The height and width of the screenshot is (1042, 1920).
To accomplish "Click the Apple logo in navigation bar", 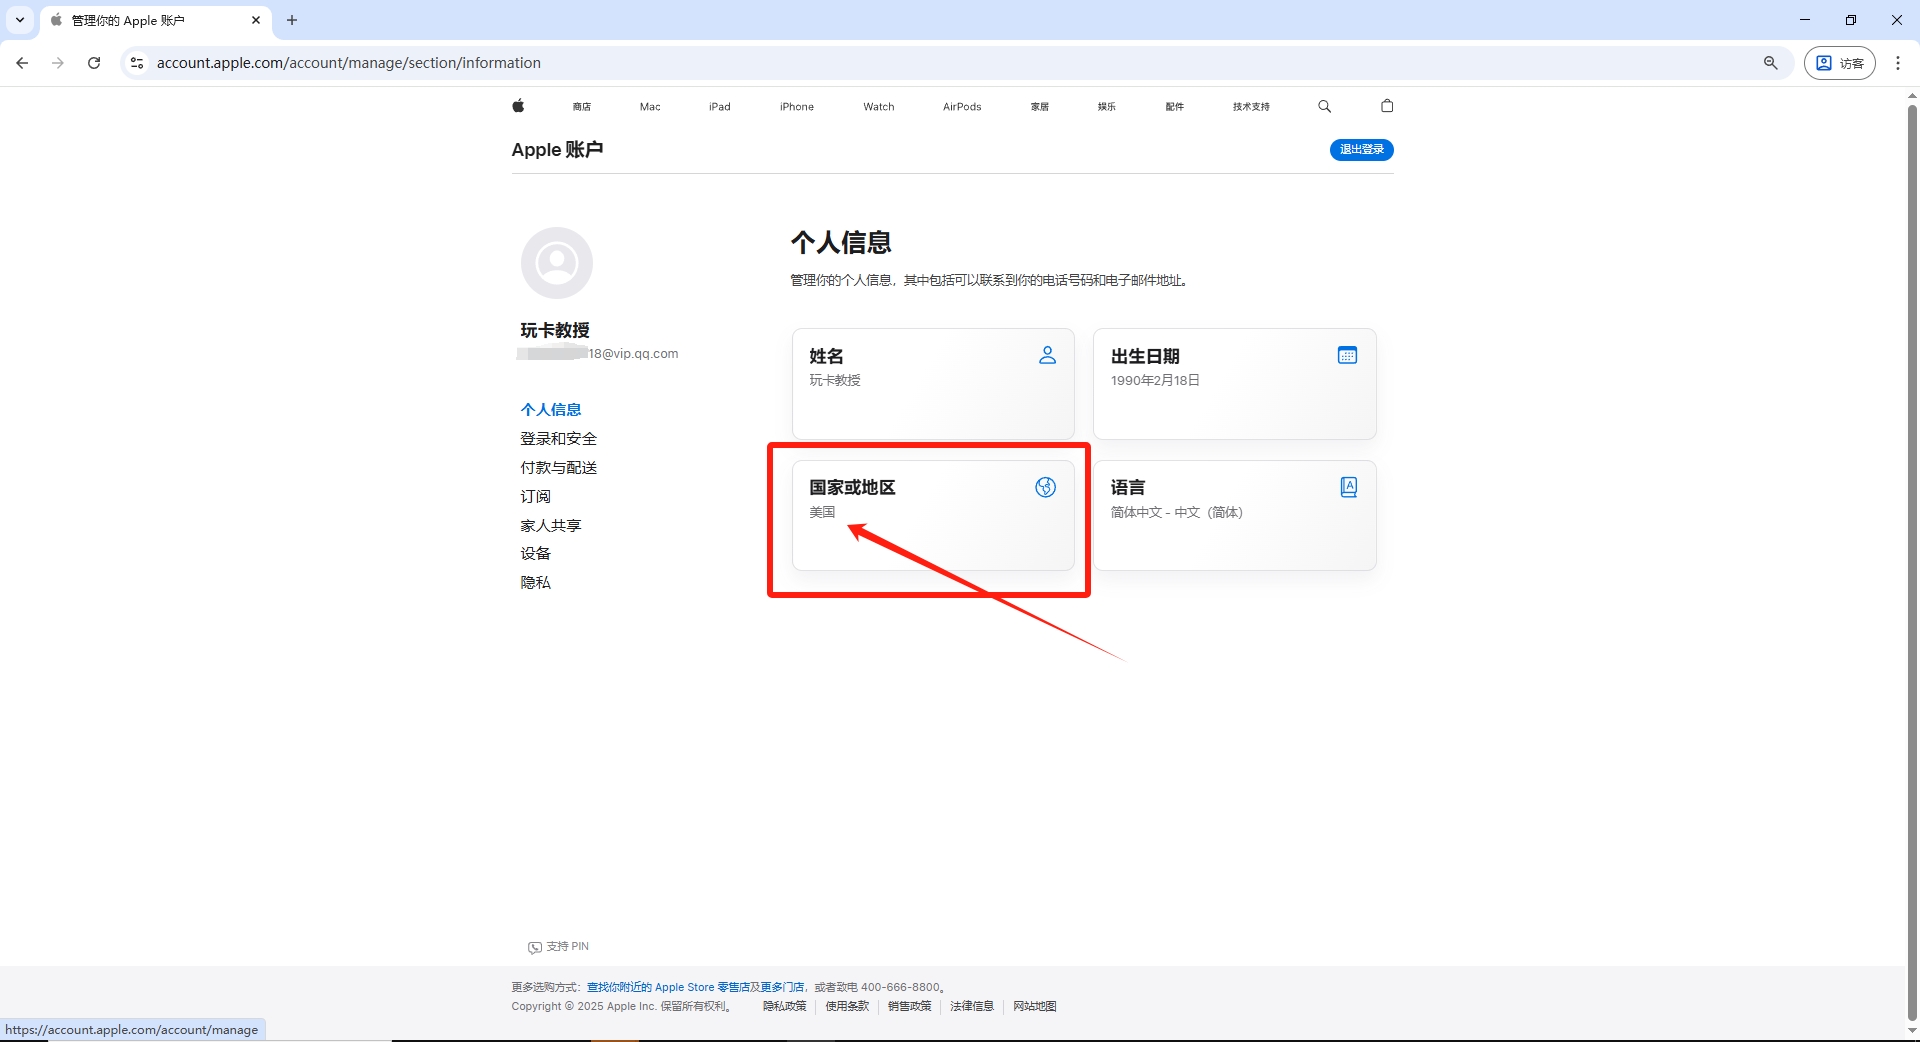I will click(x=518, y=106).
